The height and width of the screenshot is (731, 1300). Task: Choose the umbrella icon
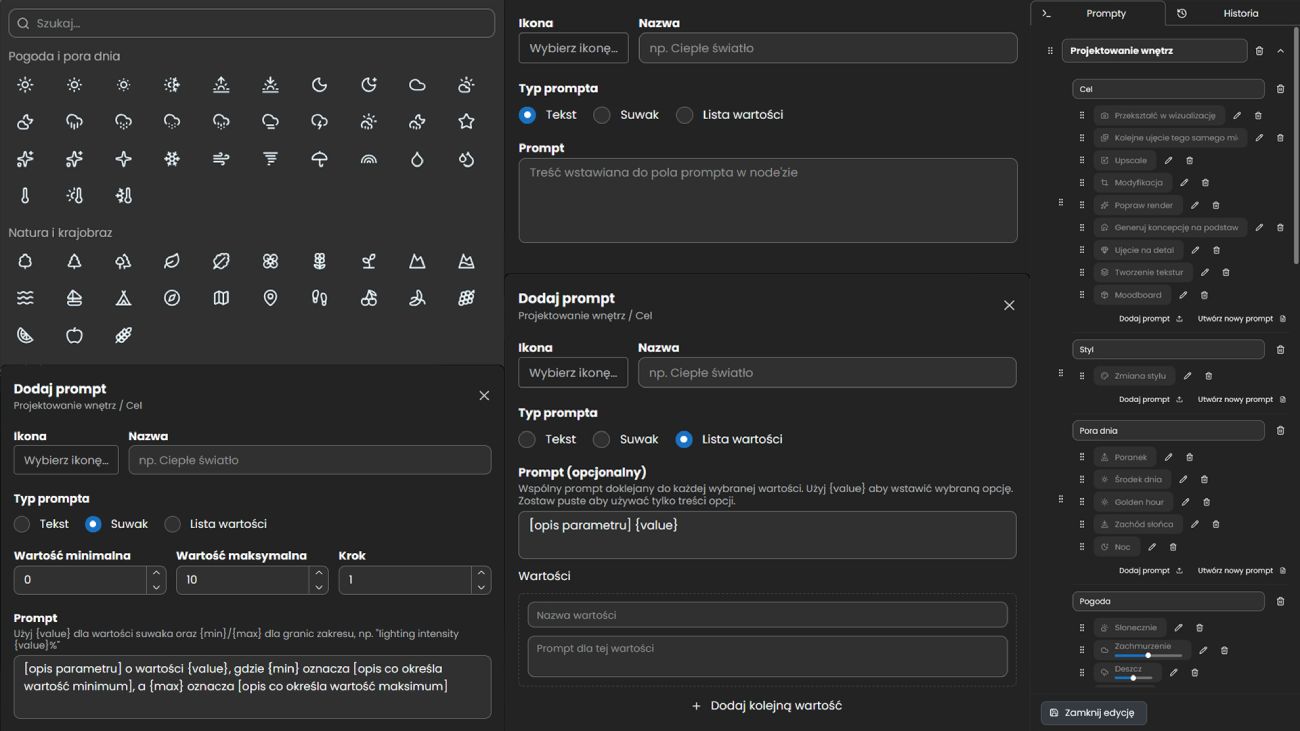point(319,159)
